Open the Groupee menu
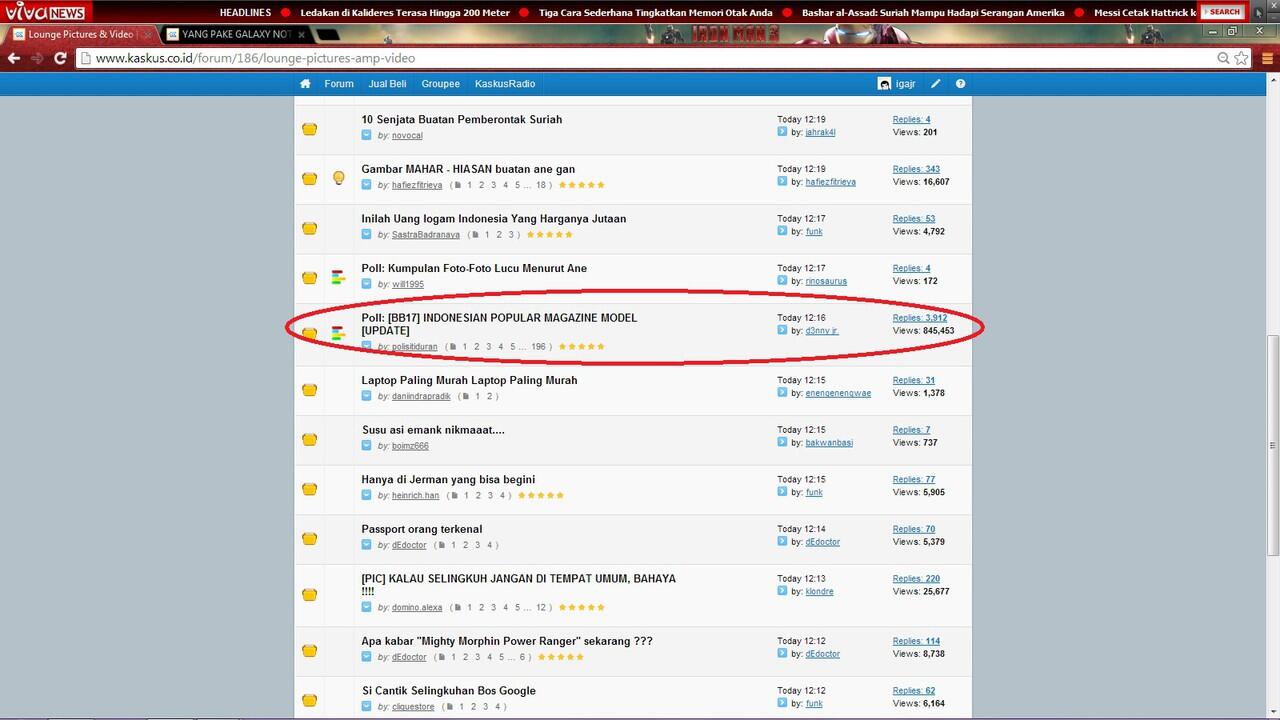1280x720 pixels. [441, 84]
